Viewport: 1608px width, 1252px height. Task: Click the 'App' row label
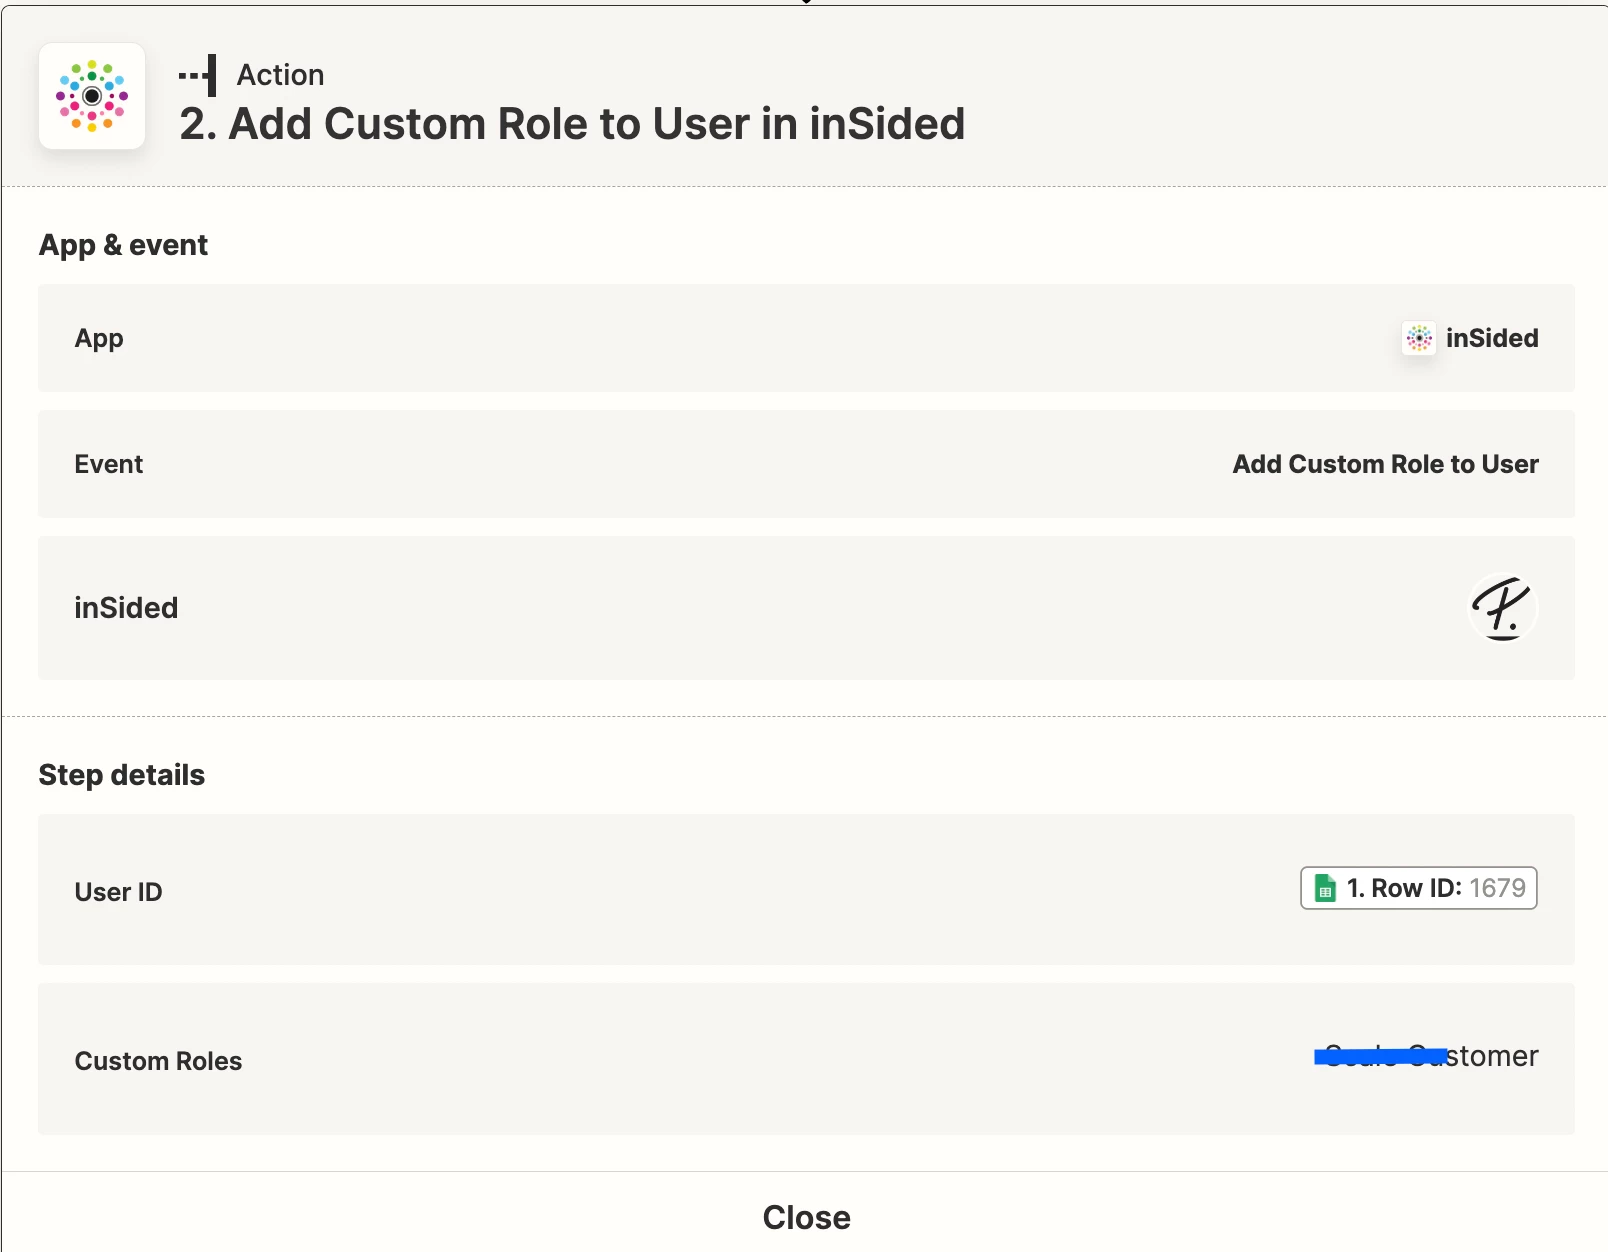coord(99,338)
